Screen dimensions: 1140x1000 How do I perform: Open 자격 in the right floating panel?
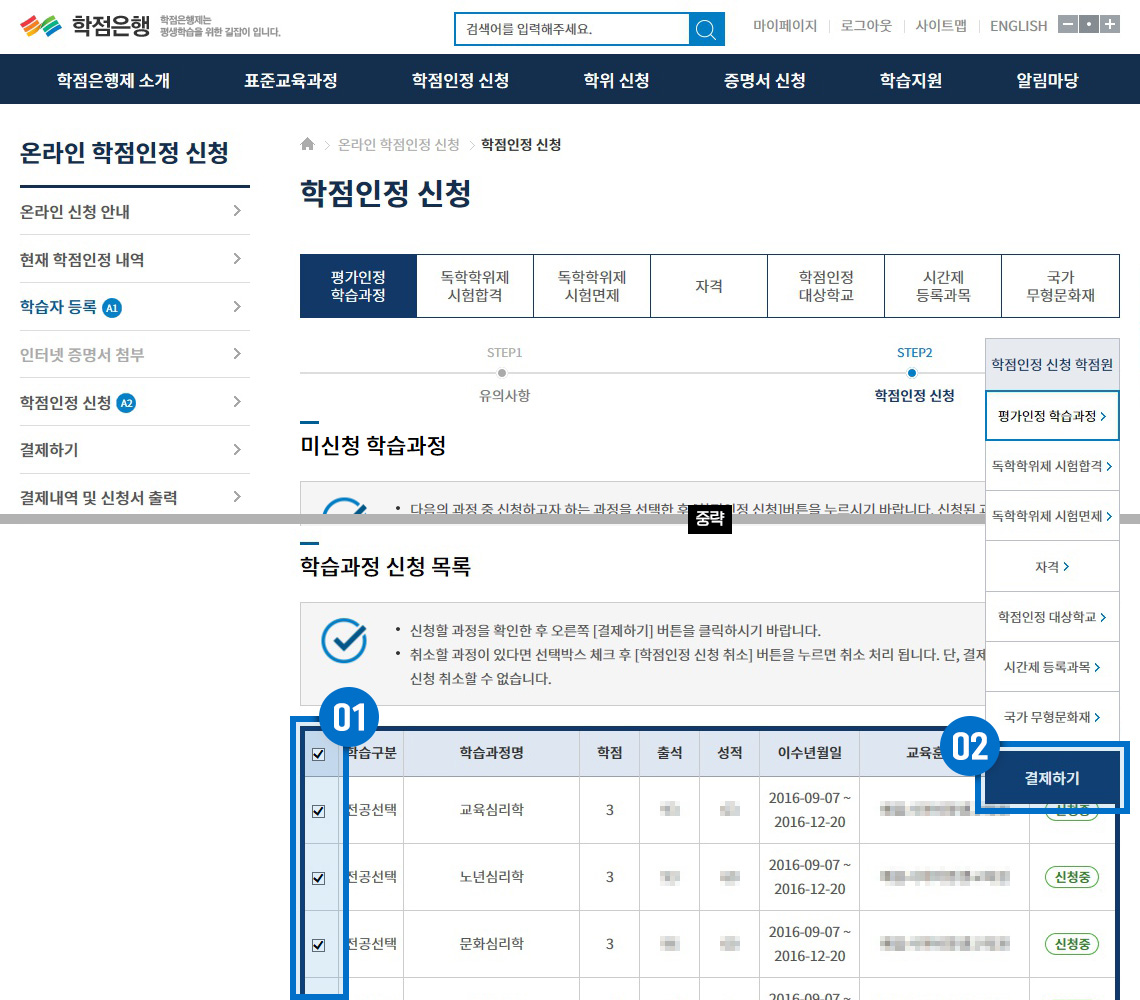coord(1051,567)
